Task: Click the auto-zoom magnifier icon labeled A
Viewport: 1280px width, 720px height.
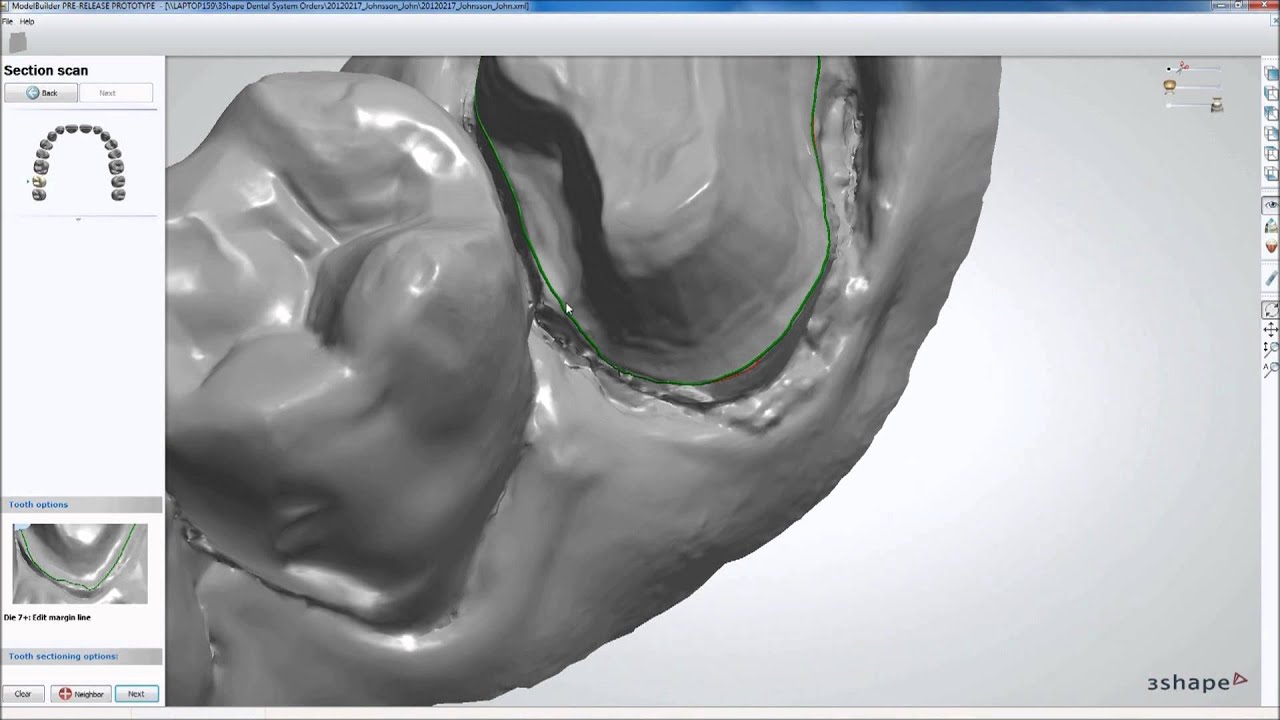Action: point(1271,368)
